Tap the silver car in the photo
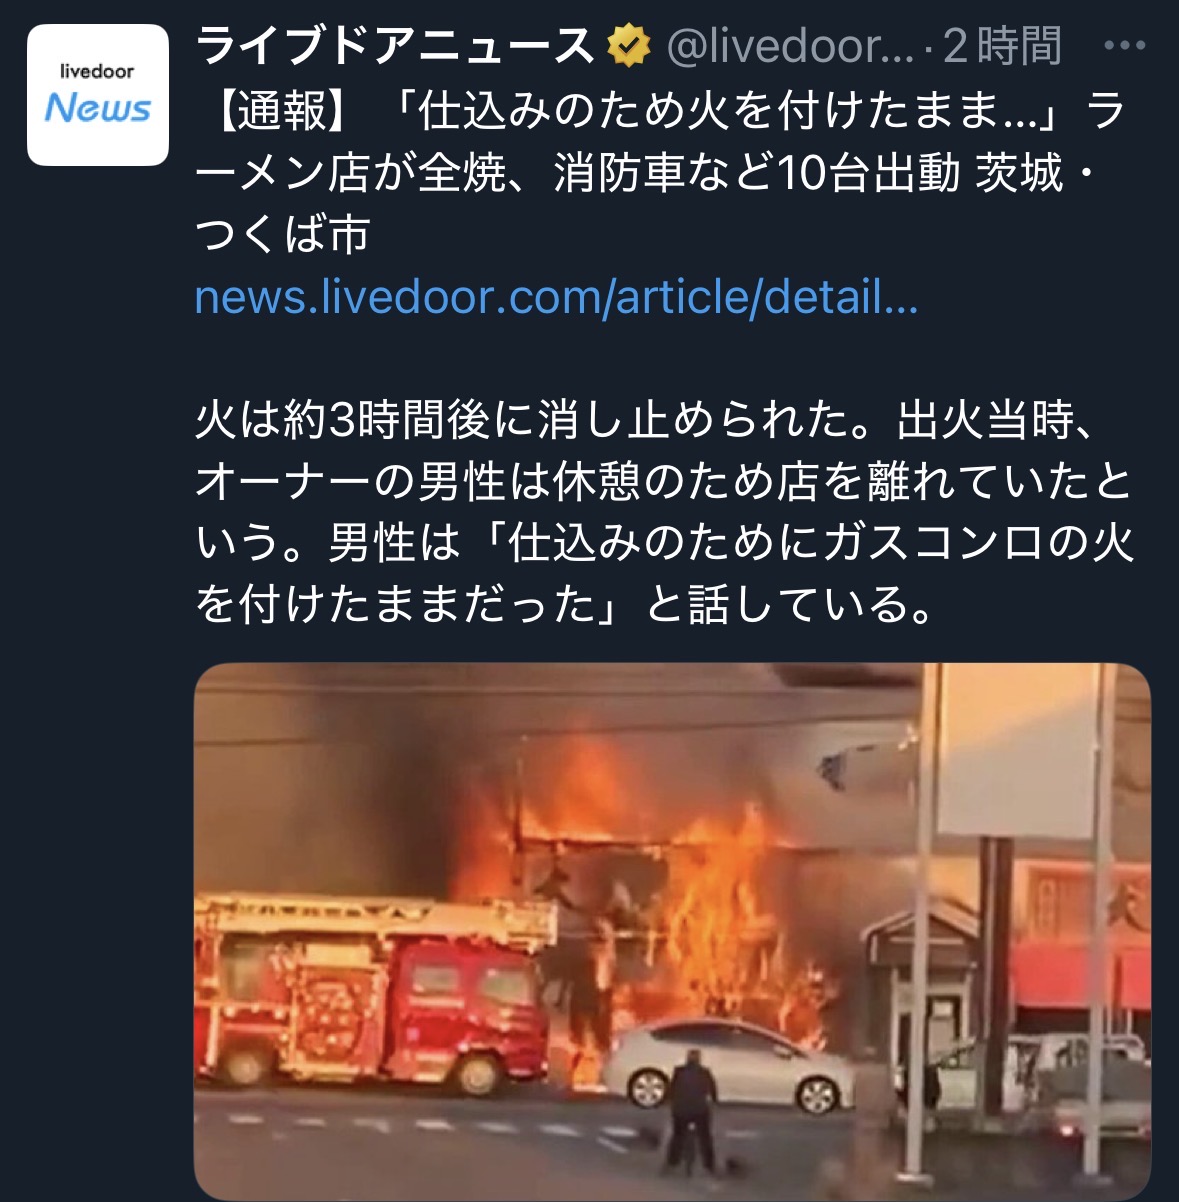The image size is (1179, 1202). [730, 1066]
